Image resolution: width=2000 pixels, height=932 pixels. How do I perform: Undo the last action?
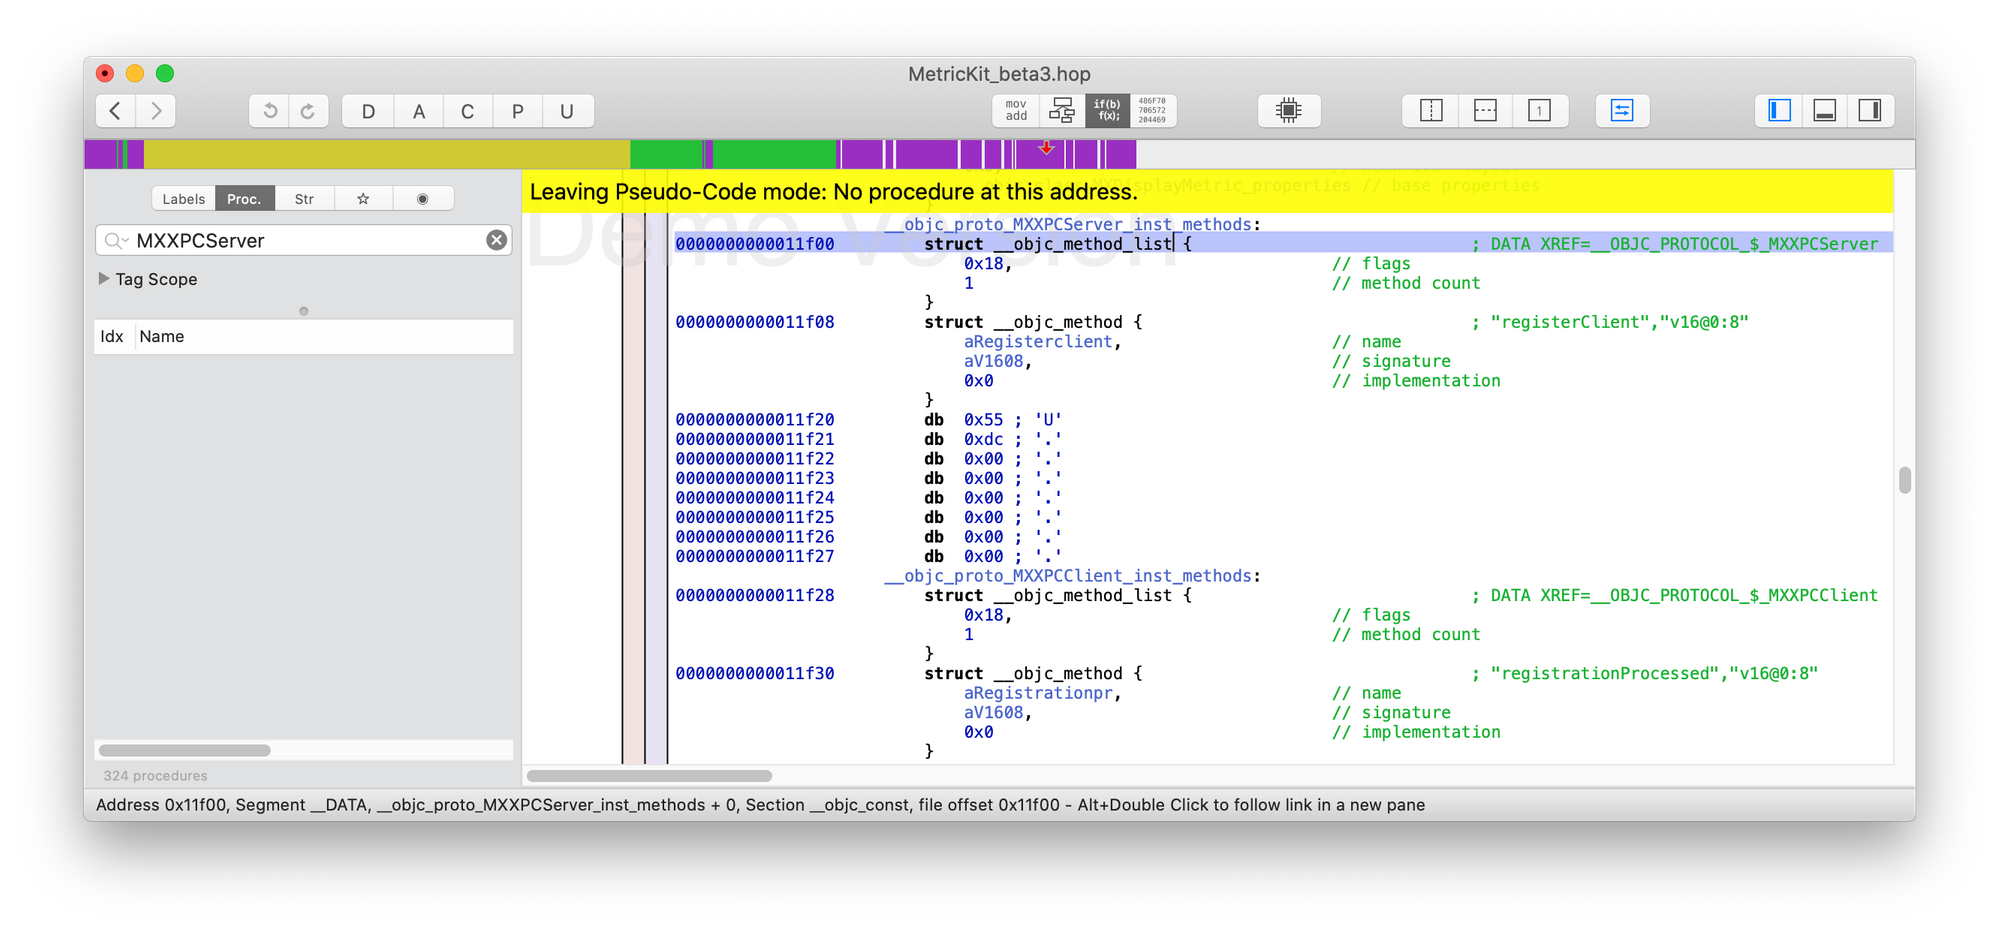[269, 111]
